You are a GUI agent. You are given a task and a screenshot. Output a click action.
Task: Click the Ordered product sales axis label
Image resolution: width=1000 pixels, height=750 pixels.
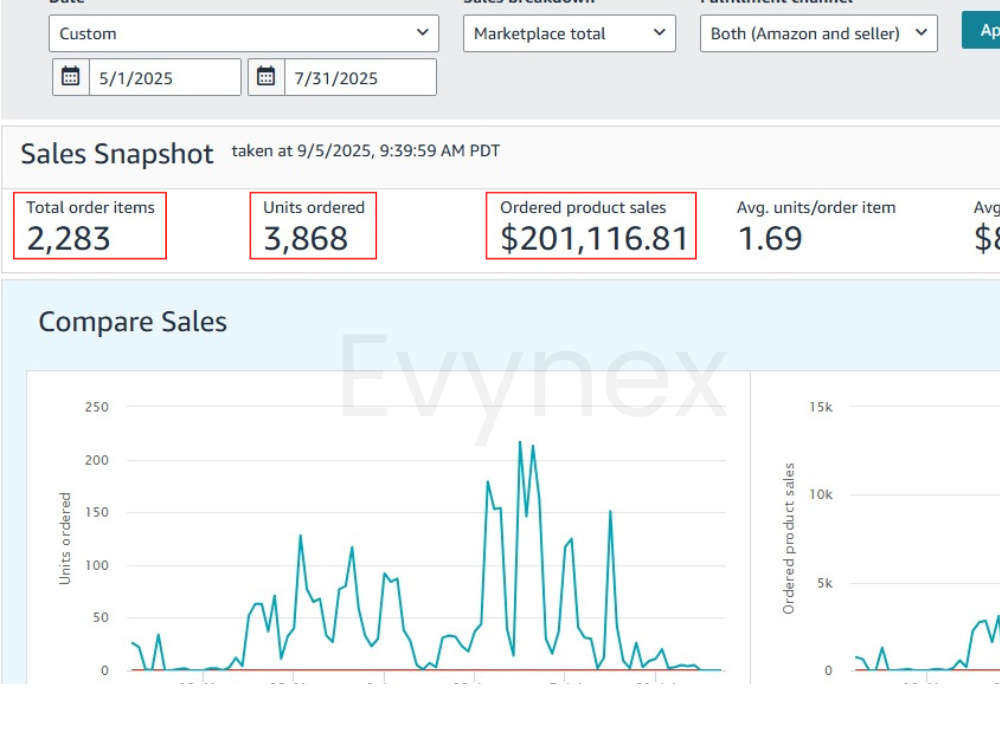[788, 538]
